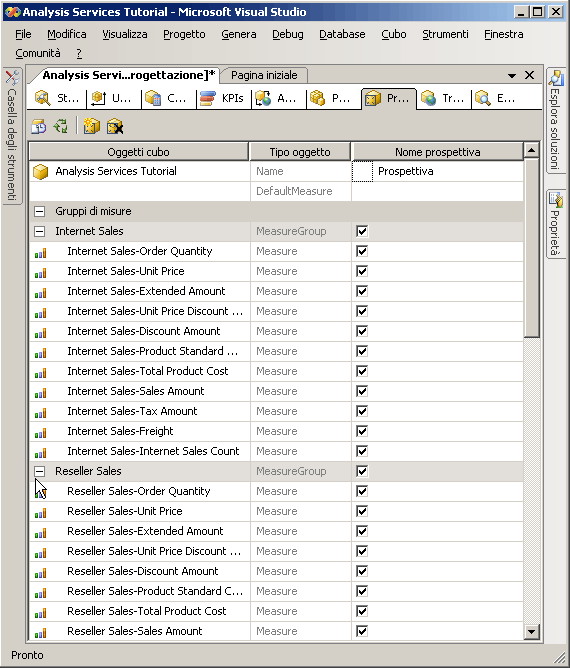Switch to the Tr... translations tab
This screenshot has width=570, height=668.
point(443,98)
